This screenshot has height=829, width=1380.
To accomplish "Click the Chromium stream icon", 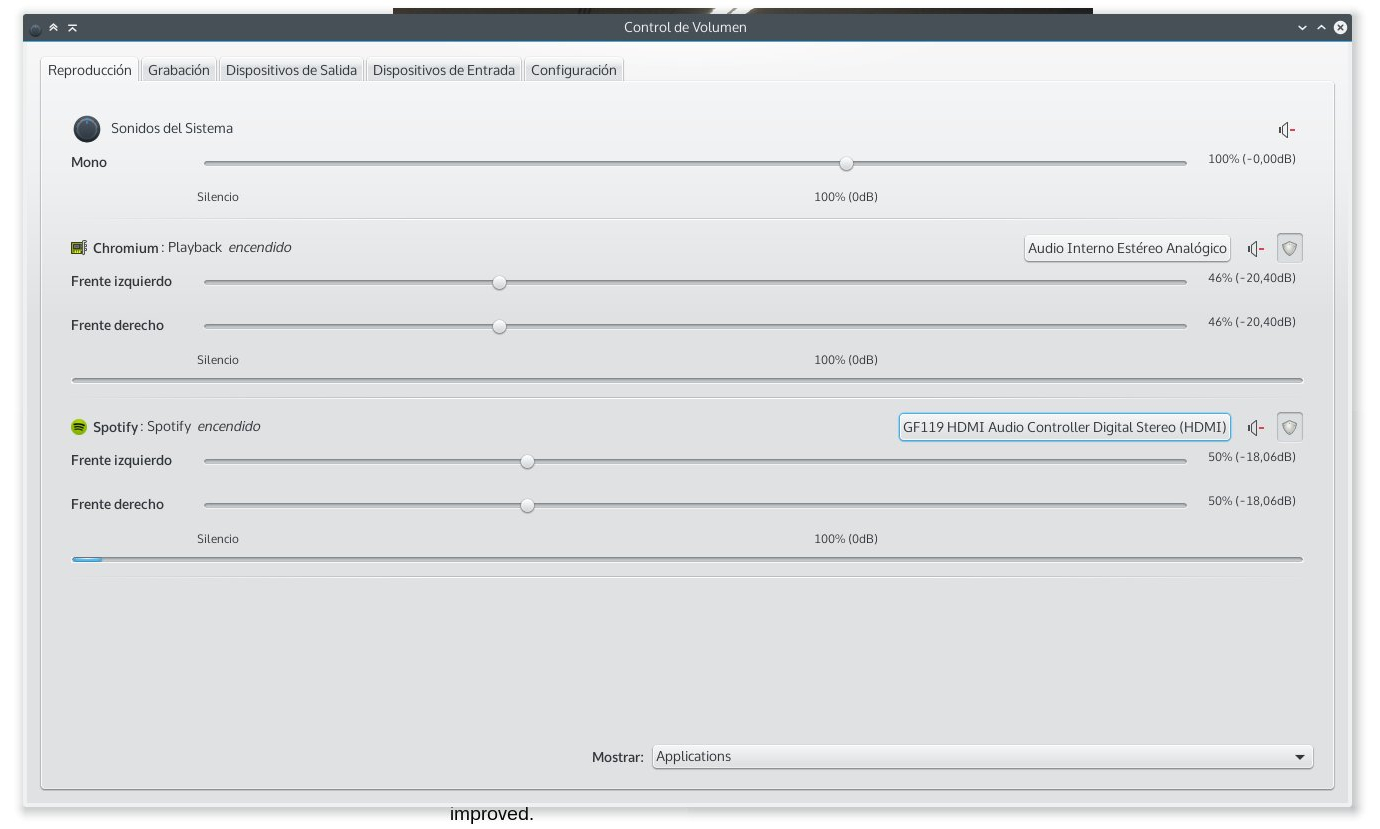I will click(x=79, y=248).
